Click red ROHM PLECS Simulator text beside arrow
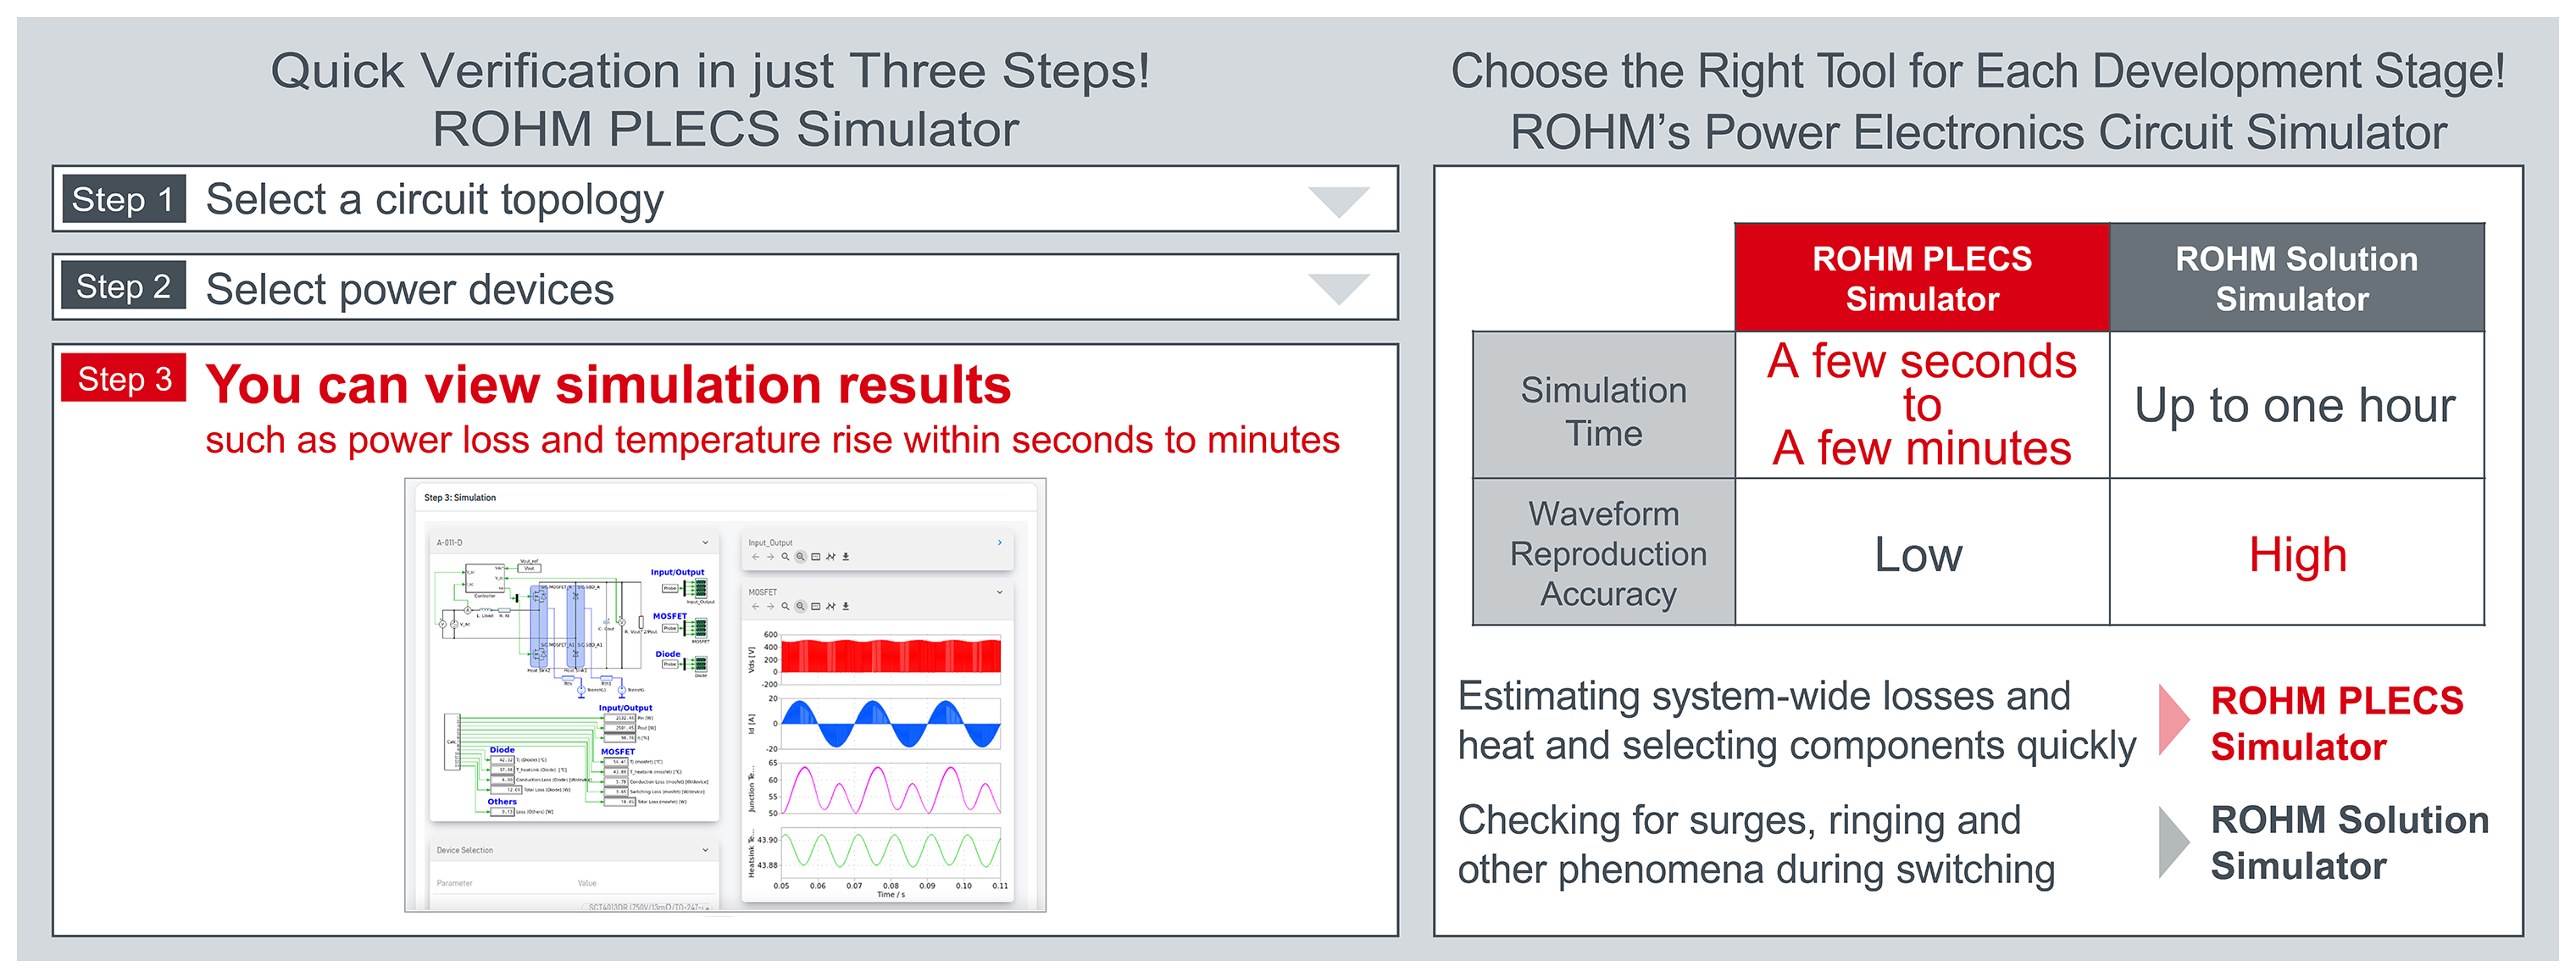The height and width of the screenshot is (978, 2576). click(x=2336, y=724)
